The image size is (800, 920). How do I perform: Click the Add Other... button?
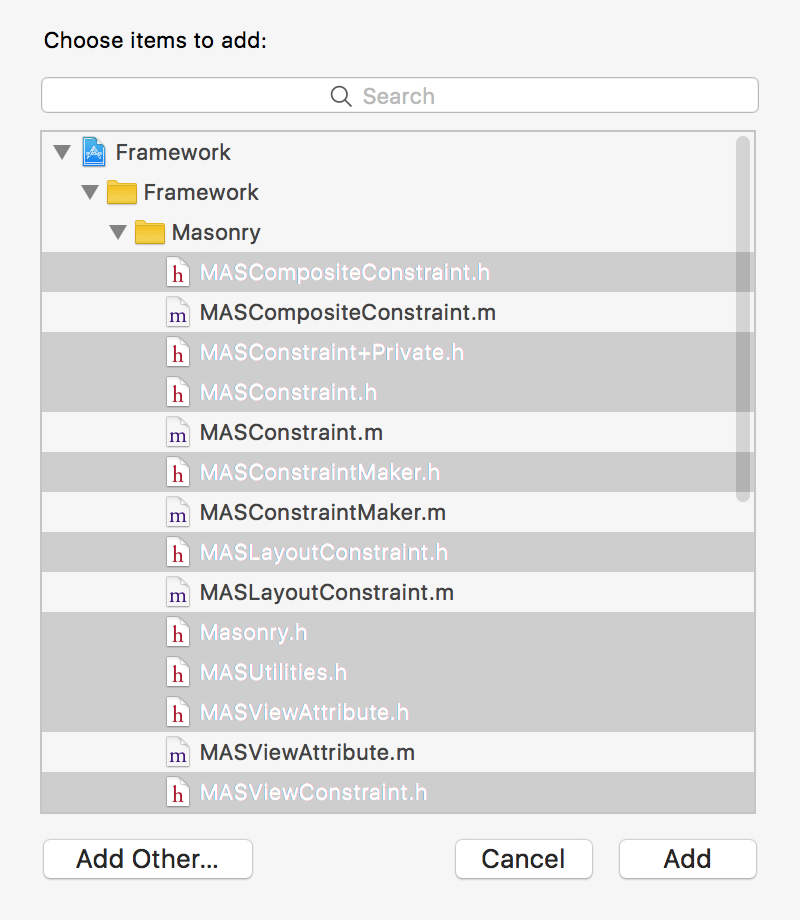click(x=148, y=859)
